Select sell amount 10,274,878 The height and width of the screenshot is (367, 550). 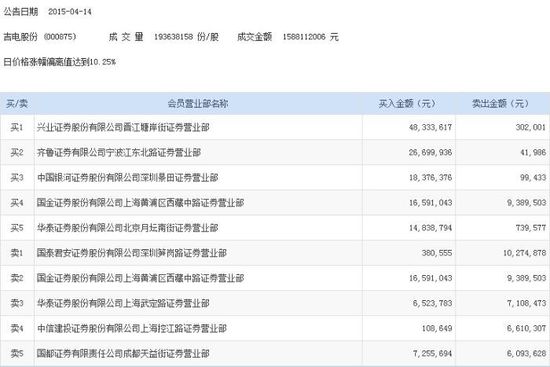click(x=525, y=253)
